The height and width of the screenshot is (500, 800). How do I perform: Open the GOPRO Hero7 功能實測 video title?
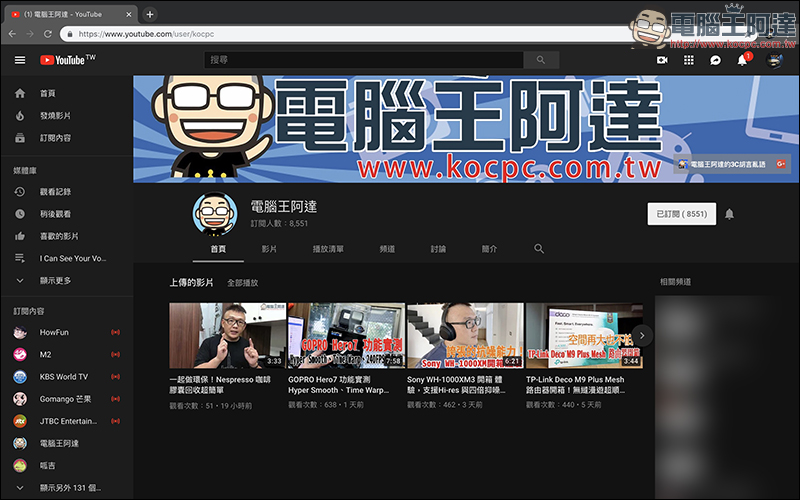339,385
